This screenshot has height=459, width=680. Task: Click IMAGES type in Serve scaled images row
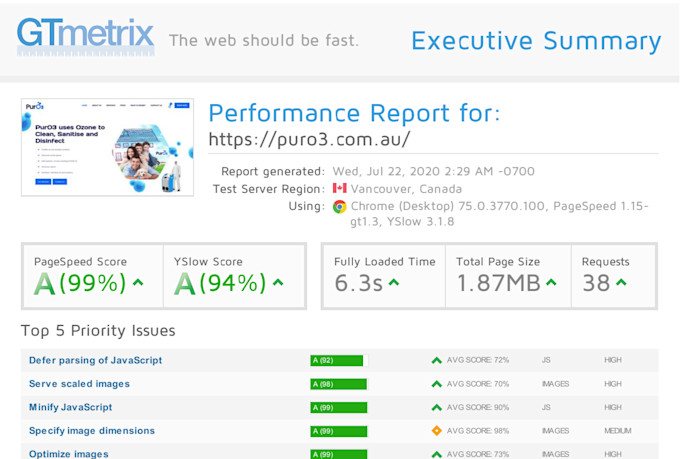[556, 384]
